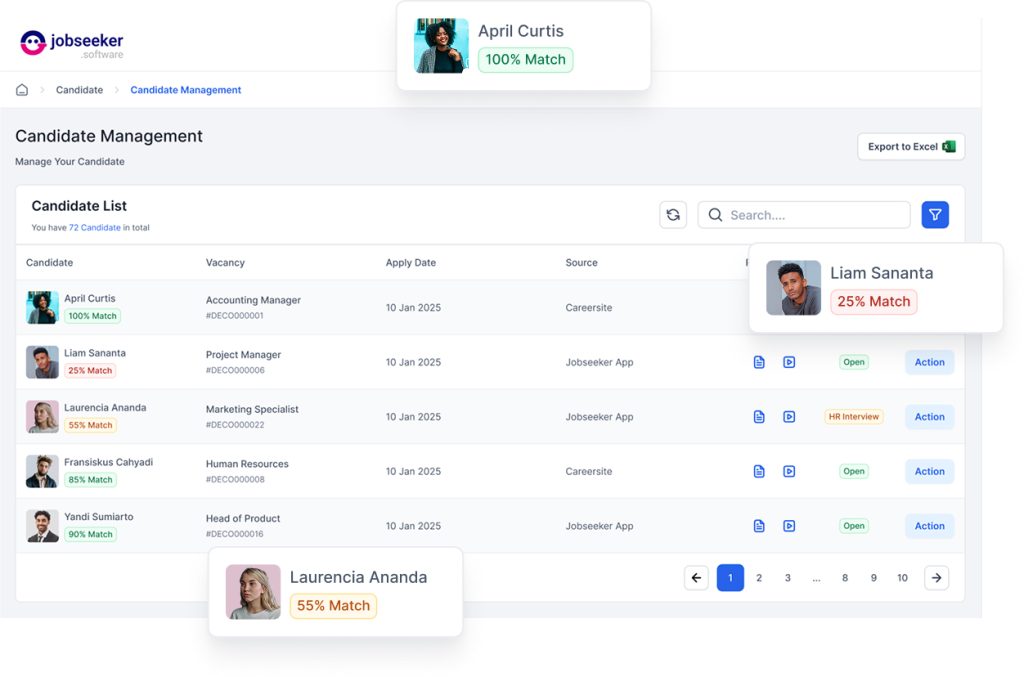Viewport: 1024px width, 677px height.
Task: Click the Head of Product vacancy
Action: pyautogui.click(x=243, y=518)
